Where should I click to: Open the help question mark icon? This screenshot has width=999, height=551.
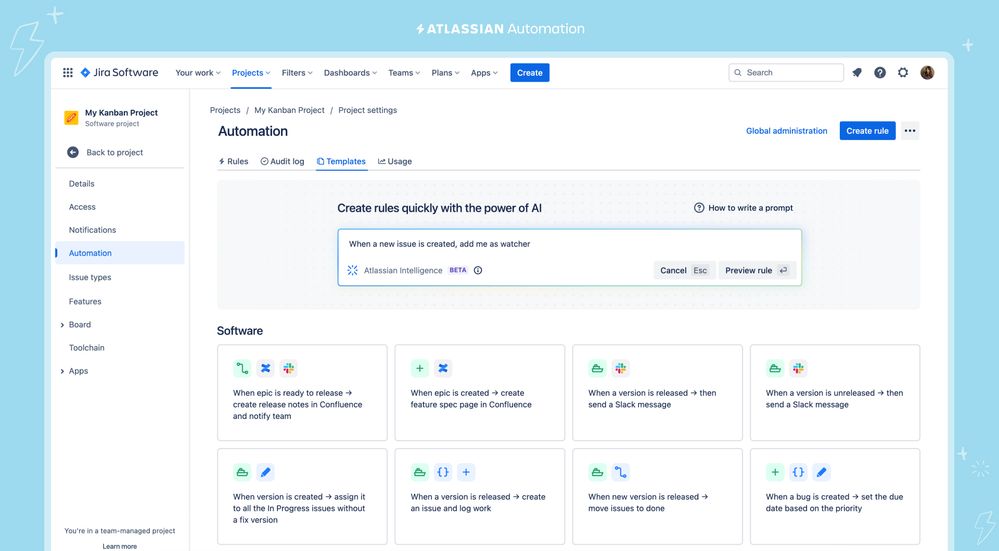click(x=880, y=73)
